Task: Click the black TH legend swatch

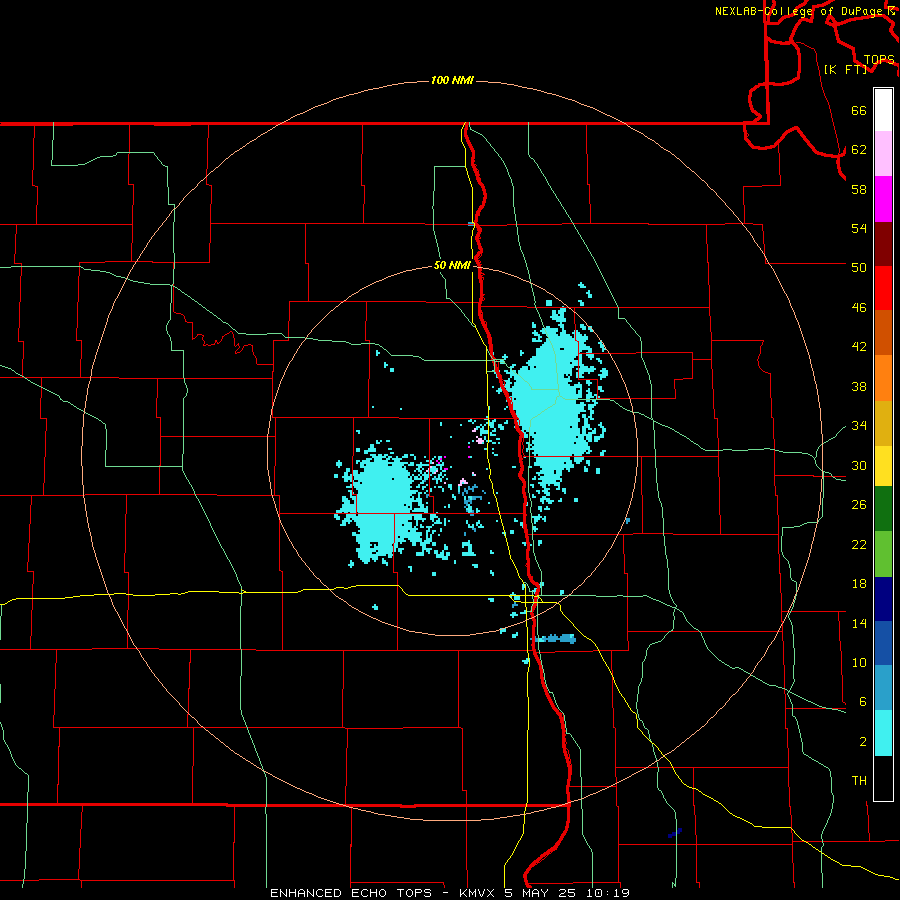Action: [883, 778]
